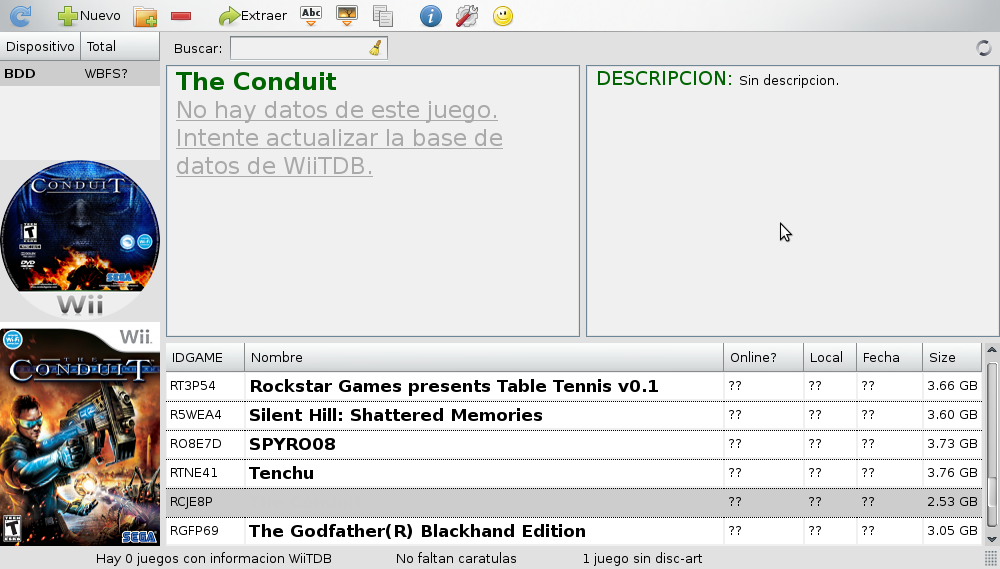Image resolution: width=1000 pixels, height=569 pixels.
Task: Open the cover image download dropdown icon
Action: [347, 16]
